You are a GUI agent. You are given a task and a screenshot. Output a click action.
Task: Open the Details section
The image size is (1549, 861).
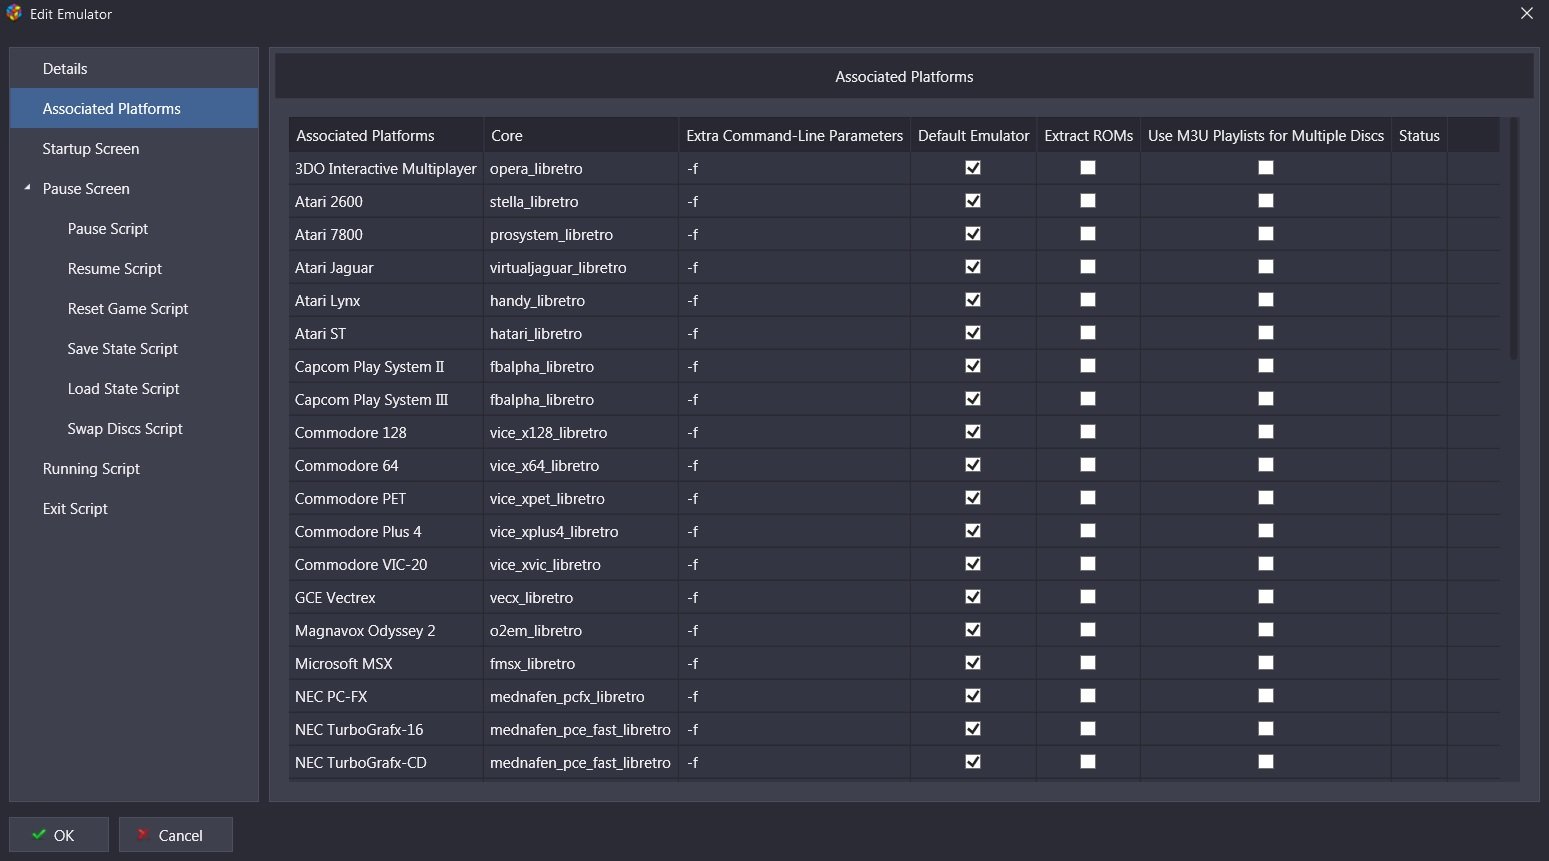coord(134,68)
